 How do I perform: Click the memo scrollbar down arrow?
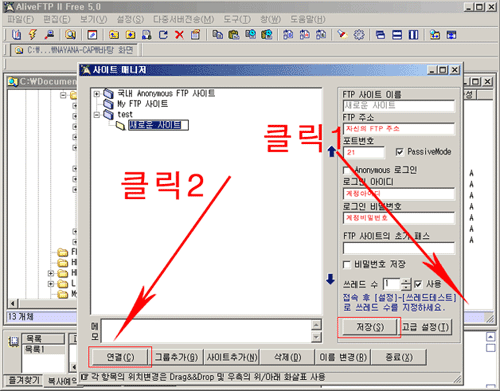(316, 338)
